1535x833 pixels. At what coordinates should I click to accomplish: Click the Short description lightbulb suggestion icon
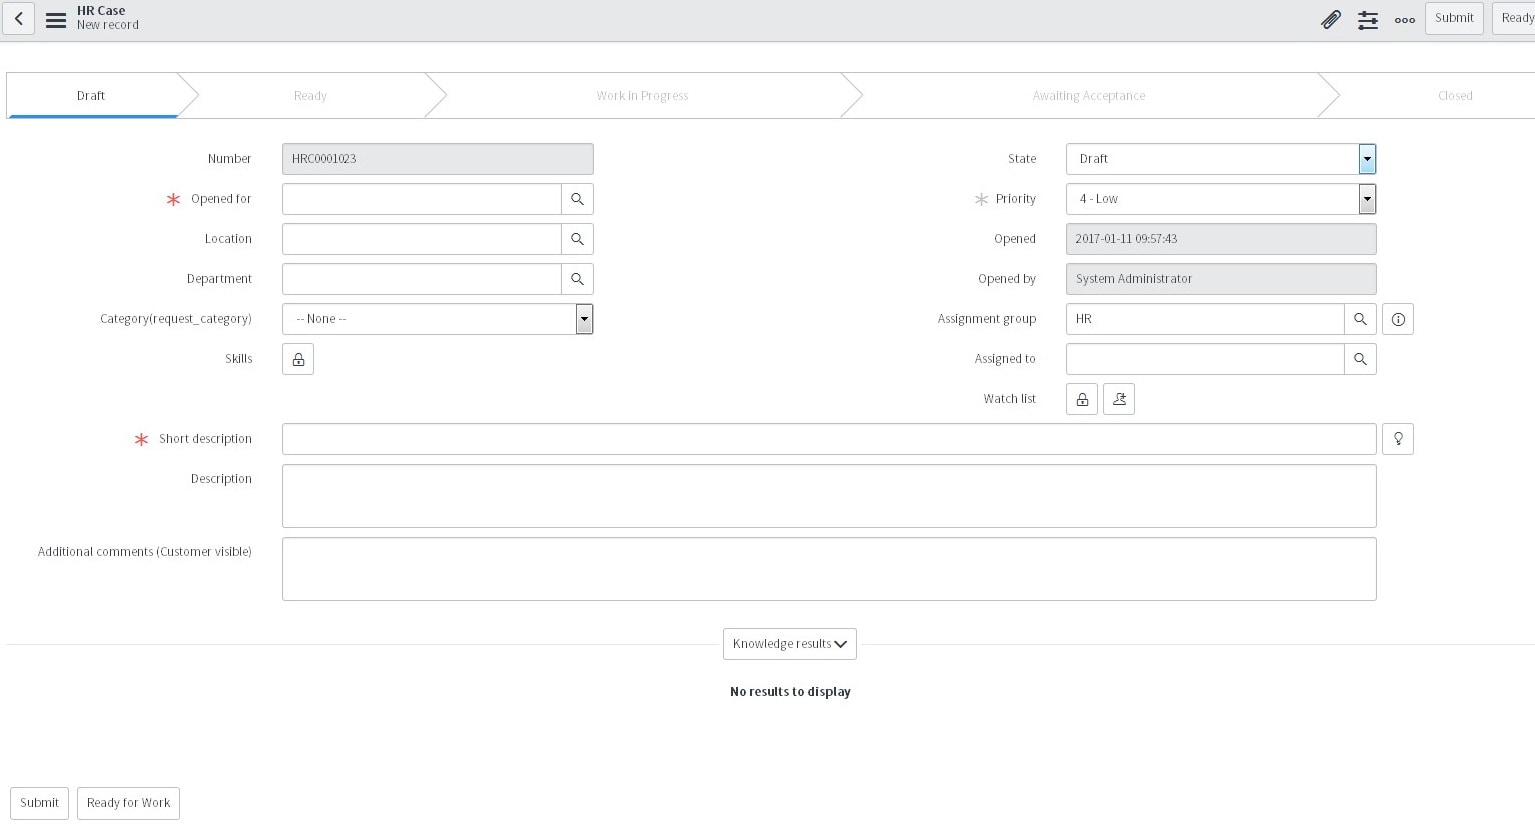point(1397,439)
